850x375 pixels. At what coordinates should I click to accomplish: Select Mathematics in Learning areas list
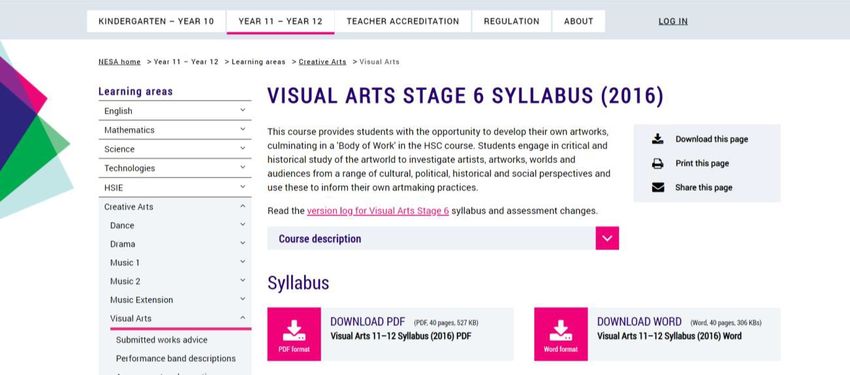pos(129,130)
